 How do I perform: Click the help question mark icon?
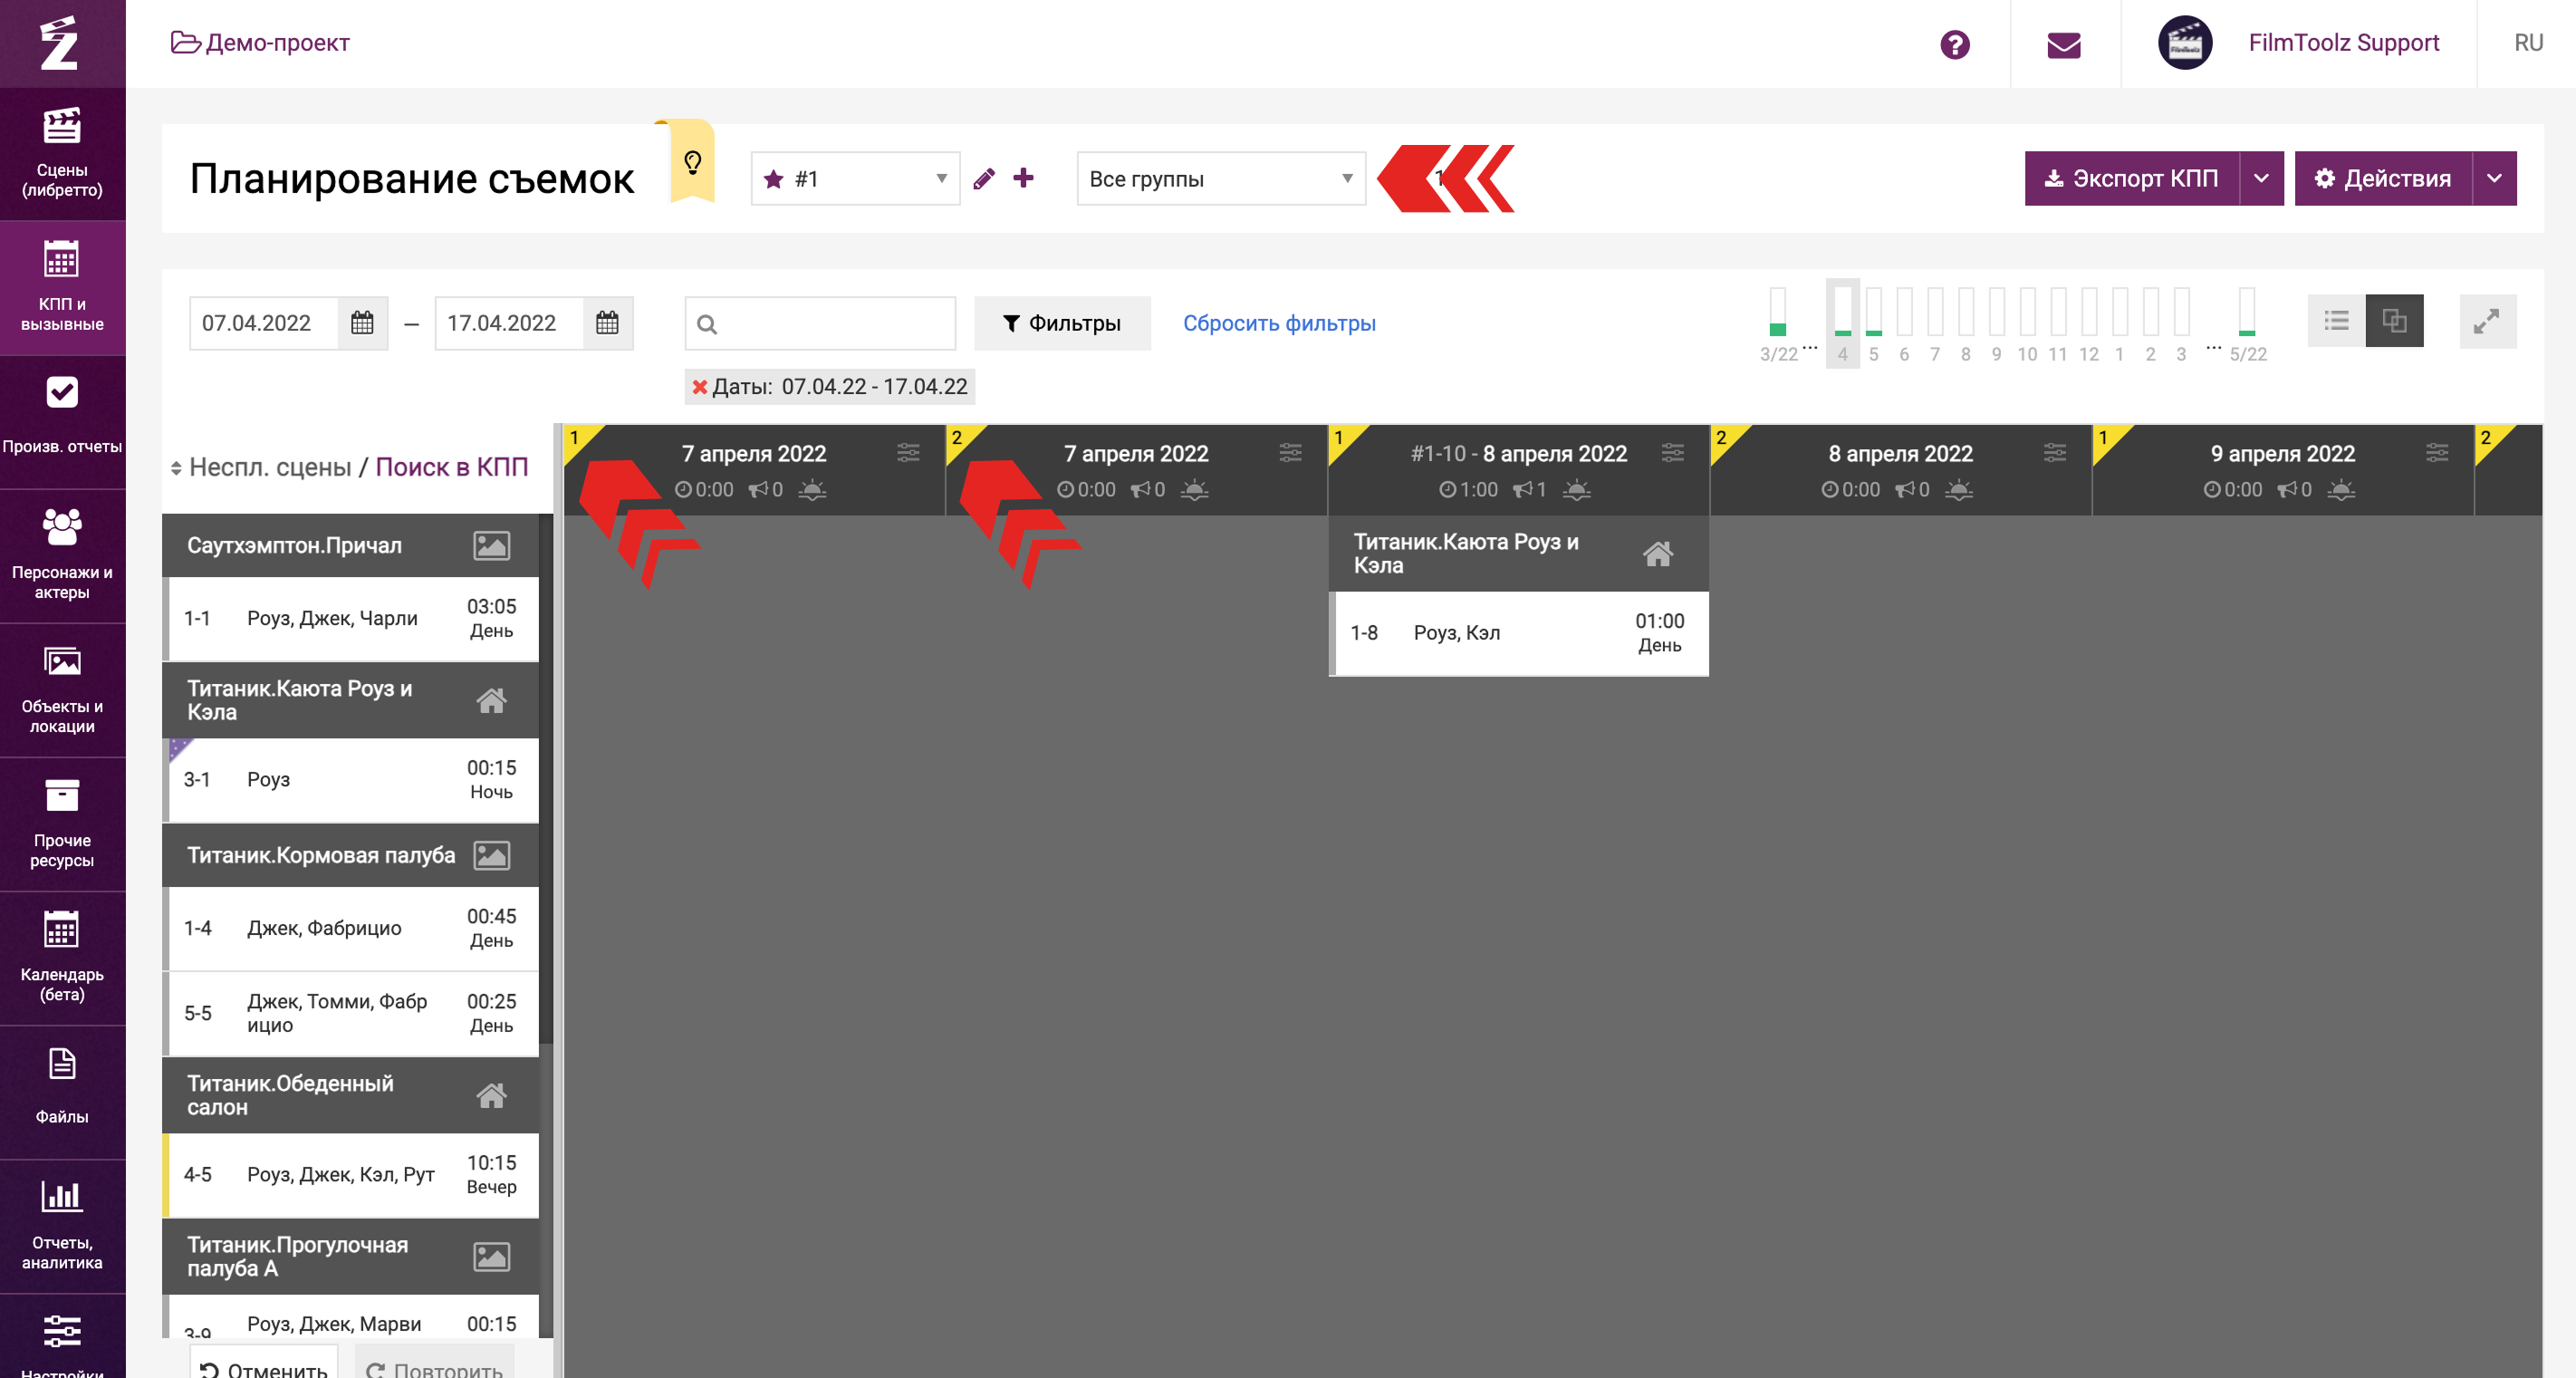pos(1954,44)
